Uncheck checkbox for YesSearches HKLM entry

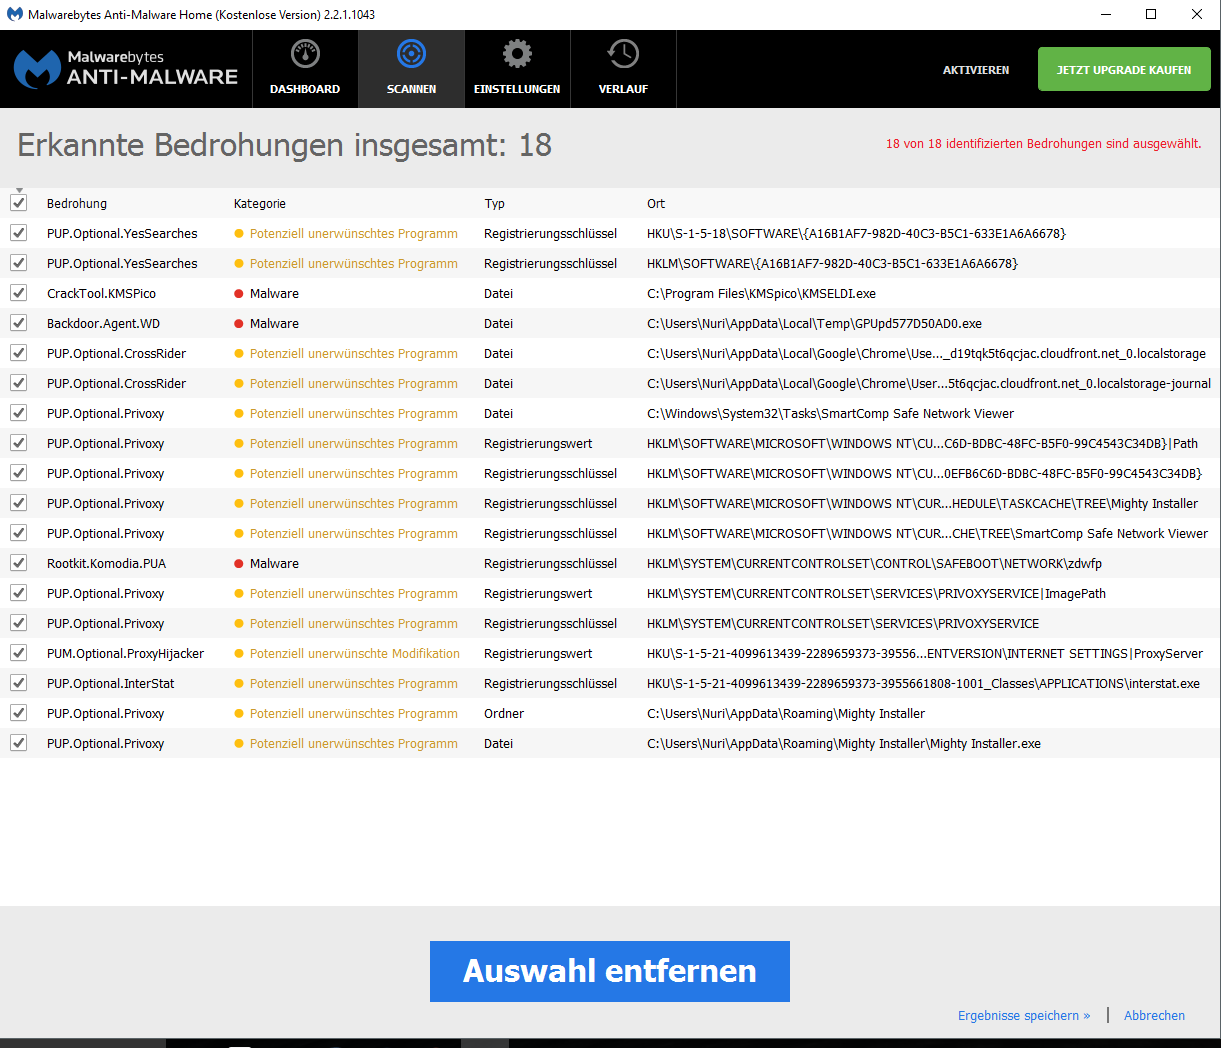coord(18,263)
